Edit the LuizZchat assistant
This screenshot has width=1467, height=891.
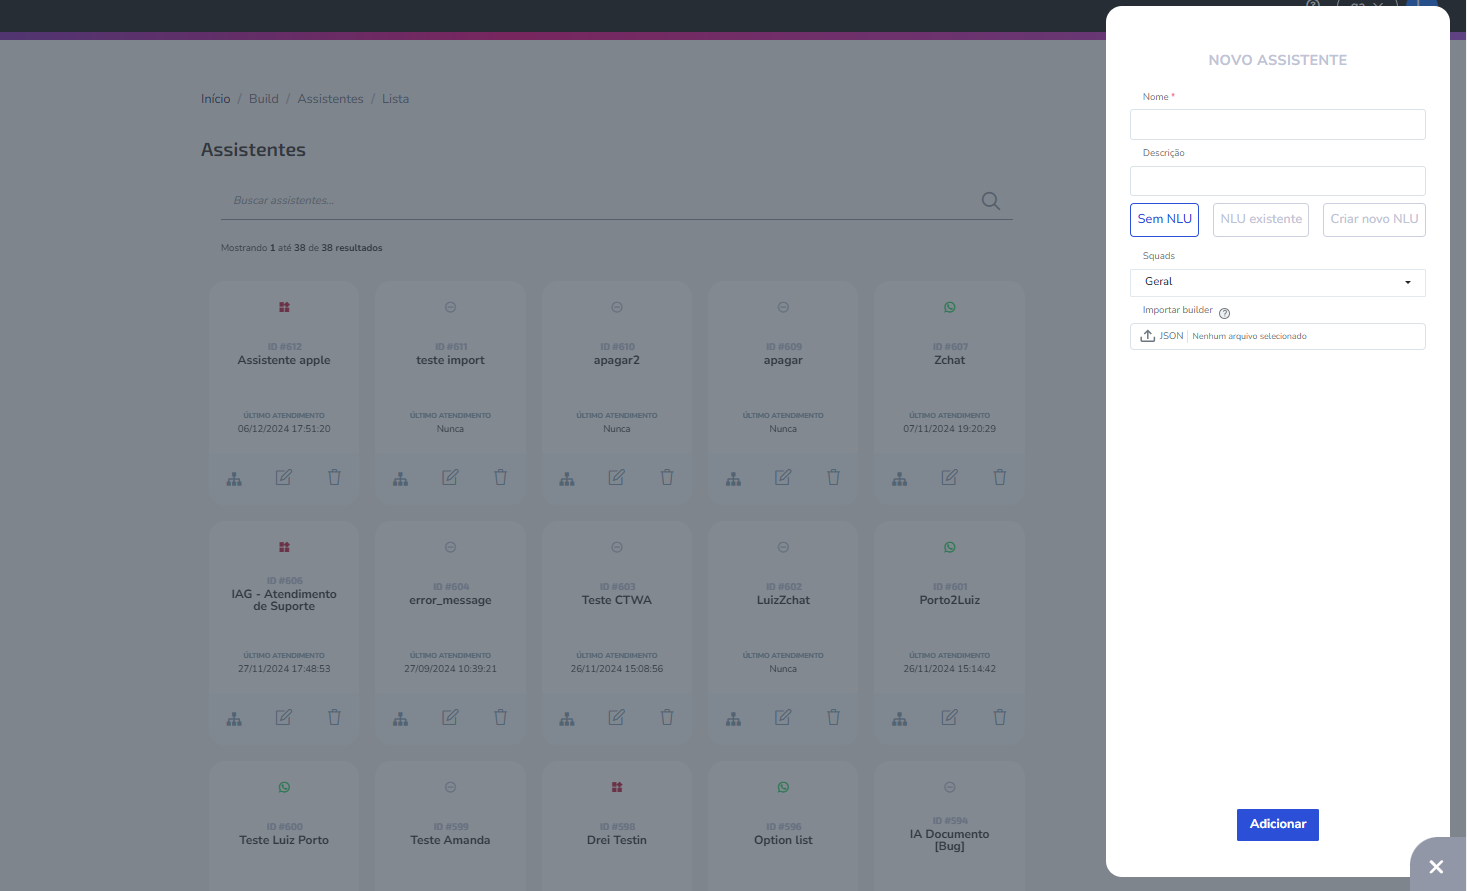(783, 718)
